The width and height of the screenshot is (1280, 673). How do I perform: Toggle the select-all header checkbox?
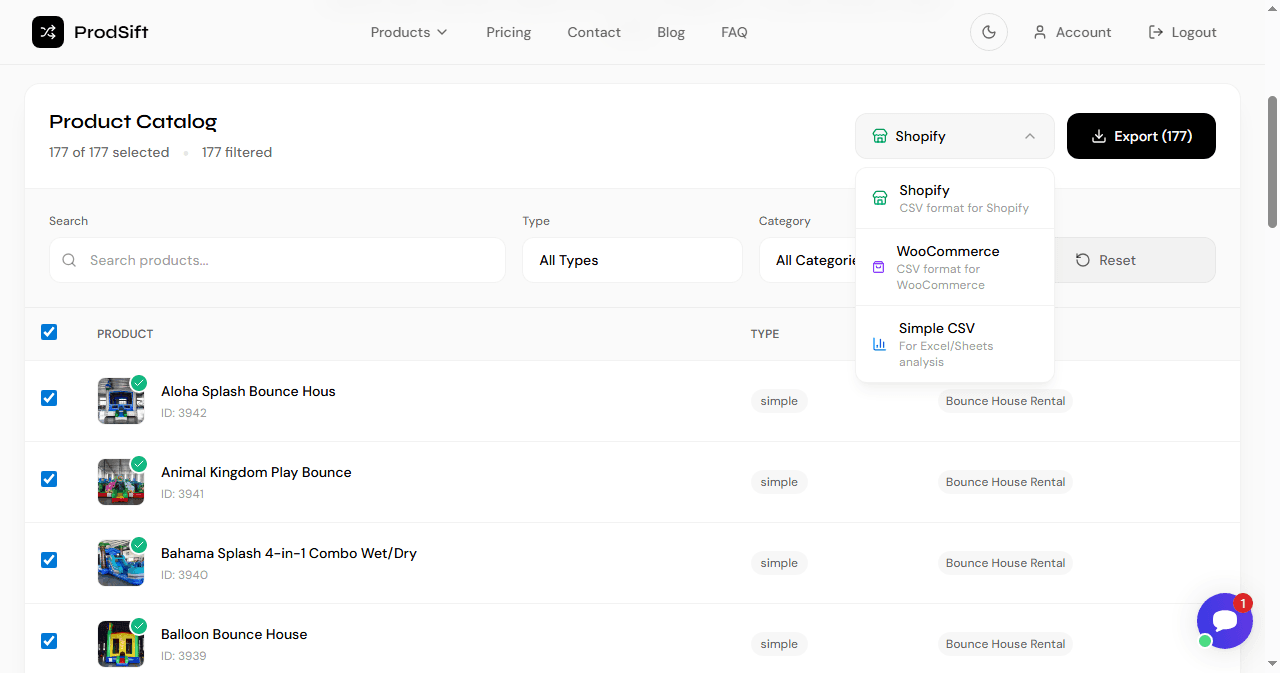49,332
